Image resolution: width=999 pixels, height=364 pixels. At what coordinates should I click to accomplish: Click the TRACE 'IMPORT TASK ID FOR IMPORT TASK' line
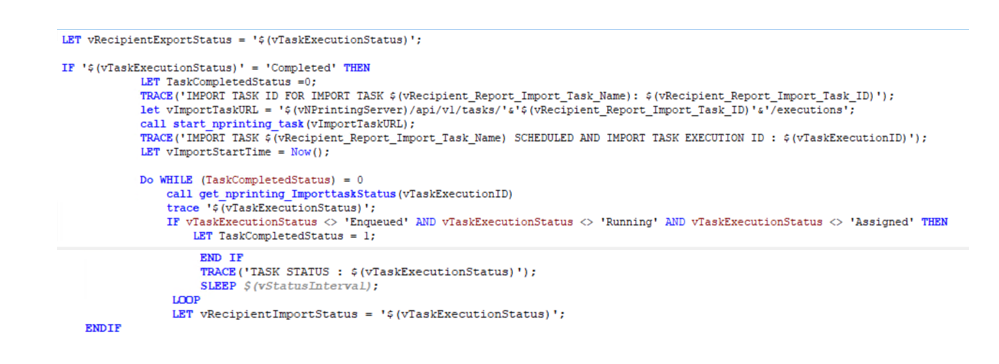tap(517, 96)
